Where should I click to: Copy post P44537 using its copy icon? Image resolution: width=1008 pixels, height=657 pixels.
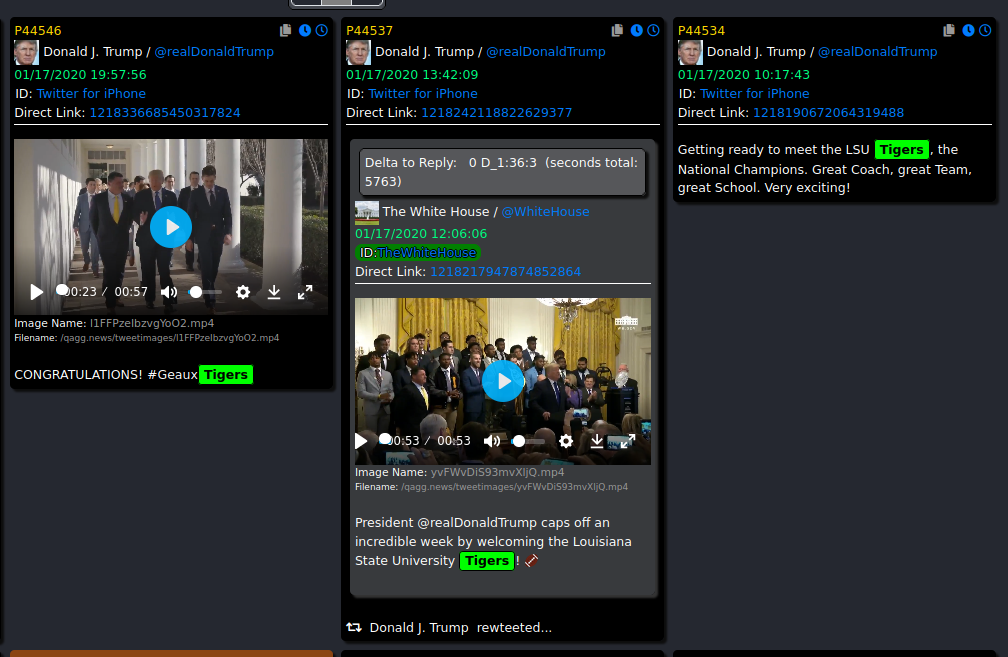[x=617, y=30]
